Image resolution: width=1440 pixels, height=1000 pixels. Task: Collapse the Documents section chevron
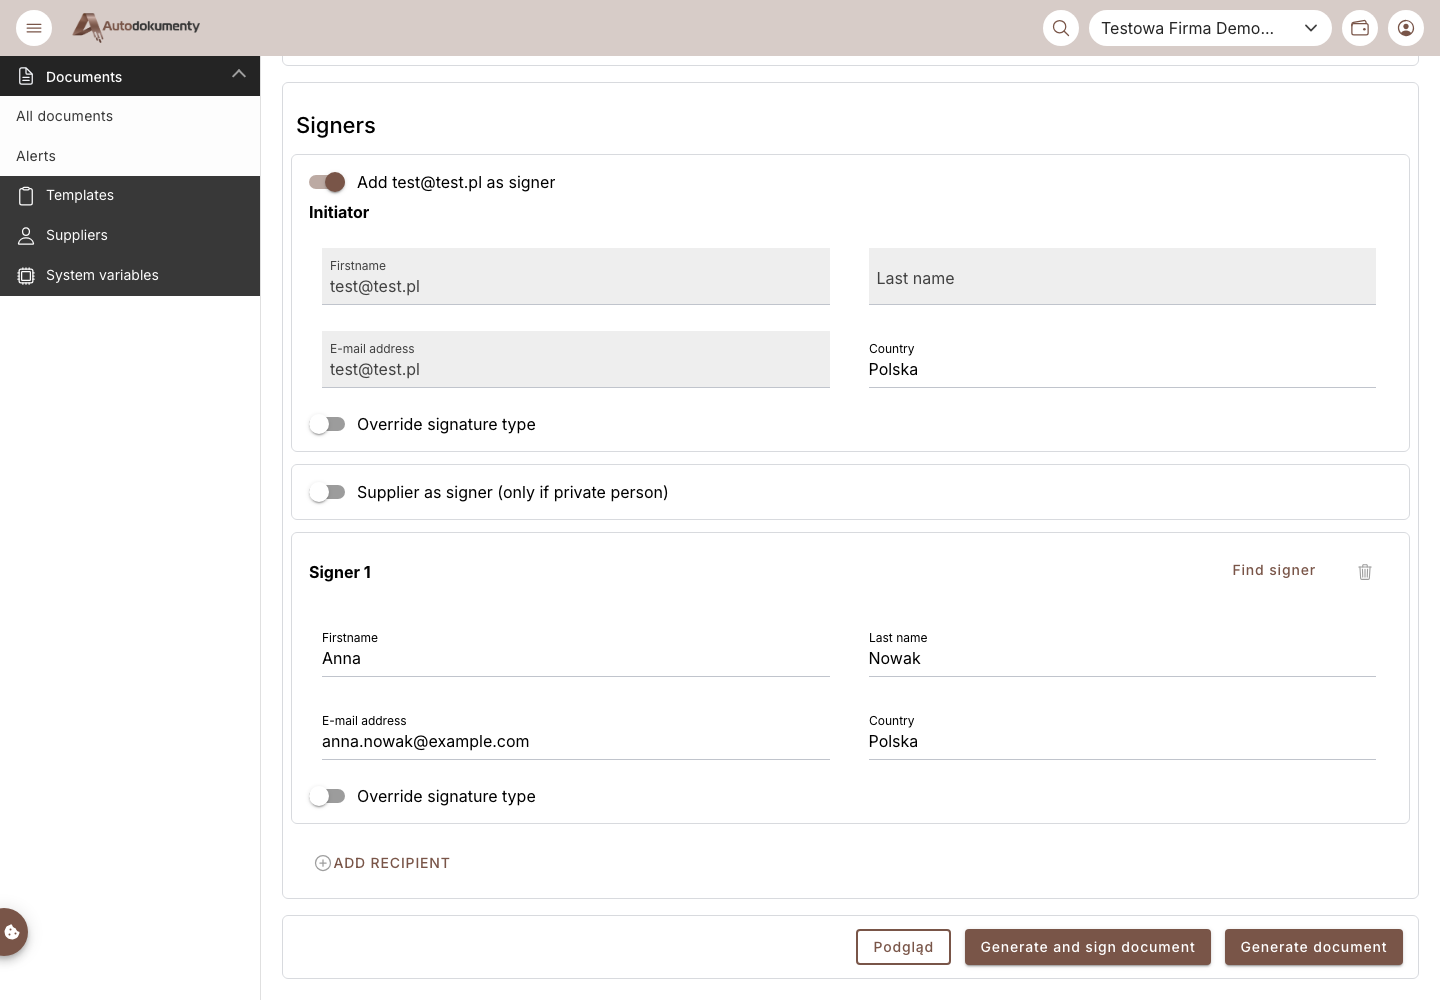click(238, 74)
